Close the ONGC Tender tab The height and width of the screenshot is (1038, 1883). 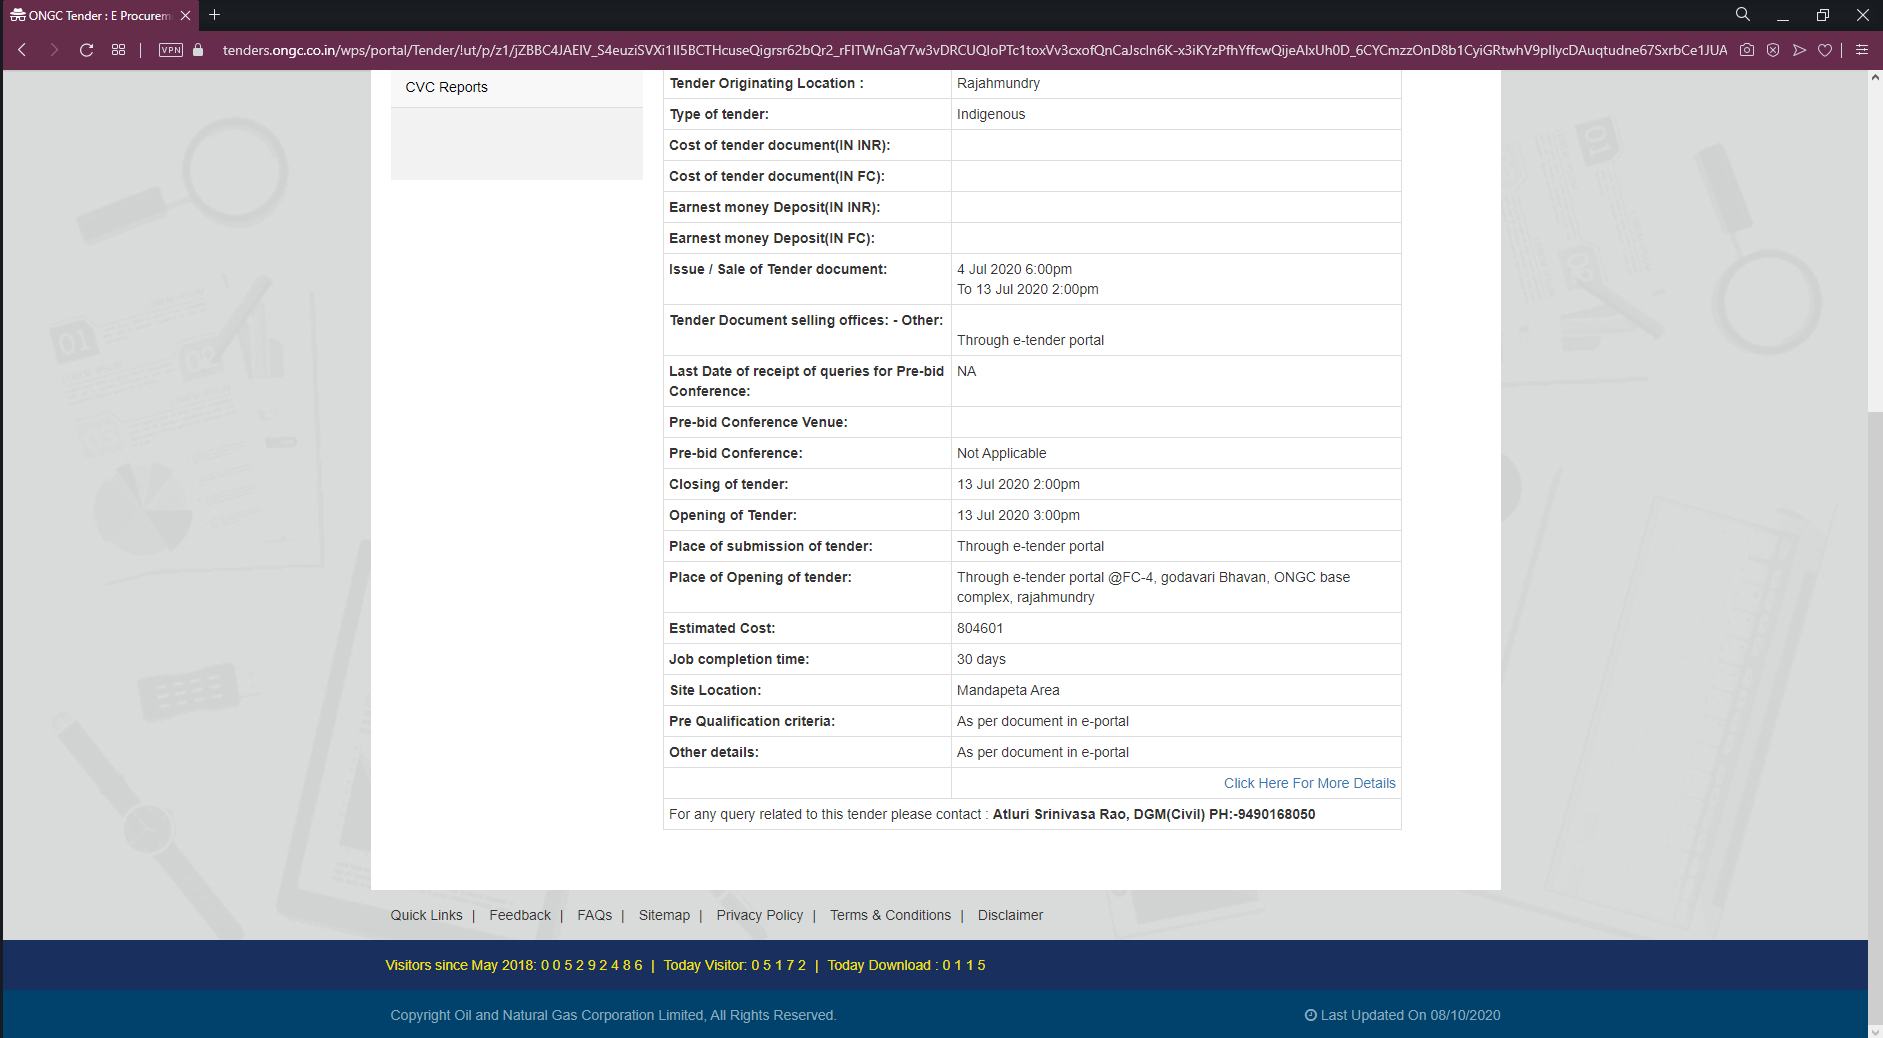[185, 16]
